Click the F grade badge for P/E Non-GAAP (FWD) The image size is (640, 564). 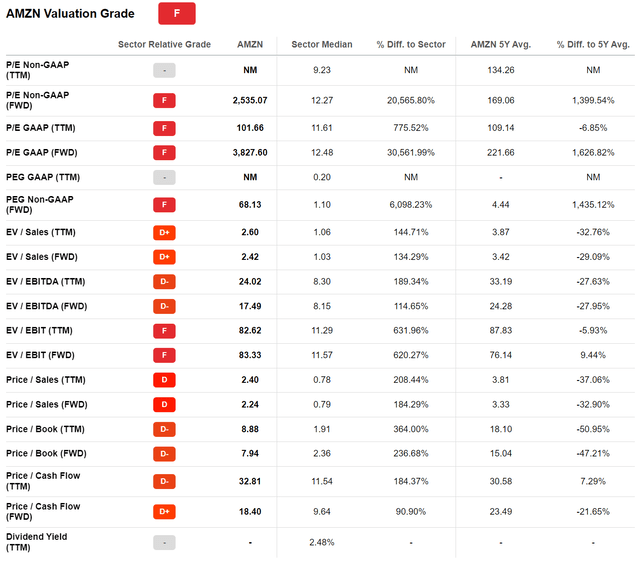[164, 100]
